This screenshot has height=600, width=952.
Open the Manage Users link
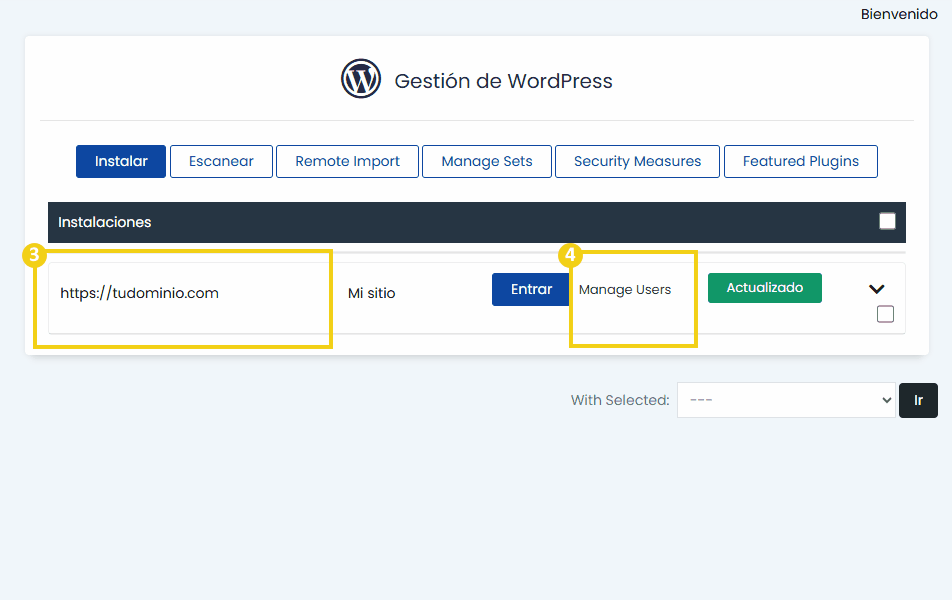tap(625, 290)
